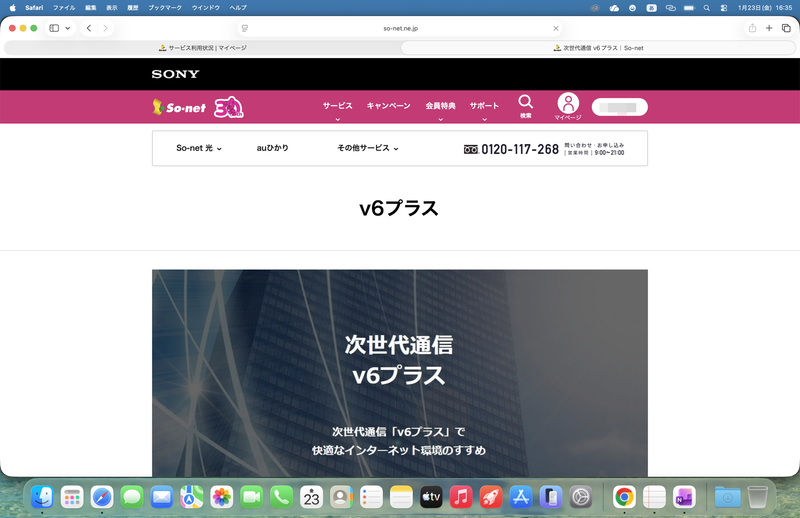Expand the So-net 光 dropdown
The width and height of the screenshot is (800, 518).
199,148
